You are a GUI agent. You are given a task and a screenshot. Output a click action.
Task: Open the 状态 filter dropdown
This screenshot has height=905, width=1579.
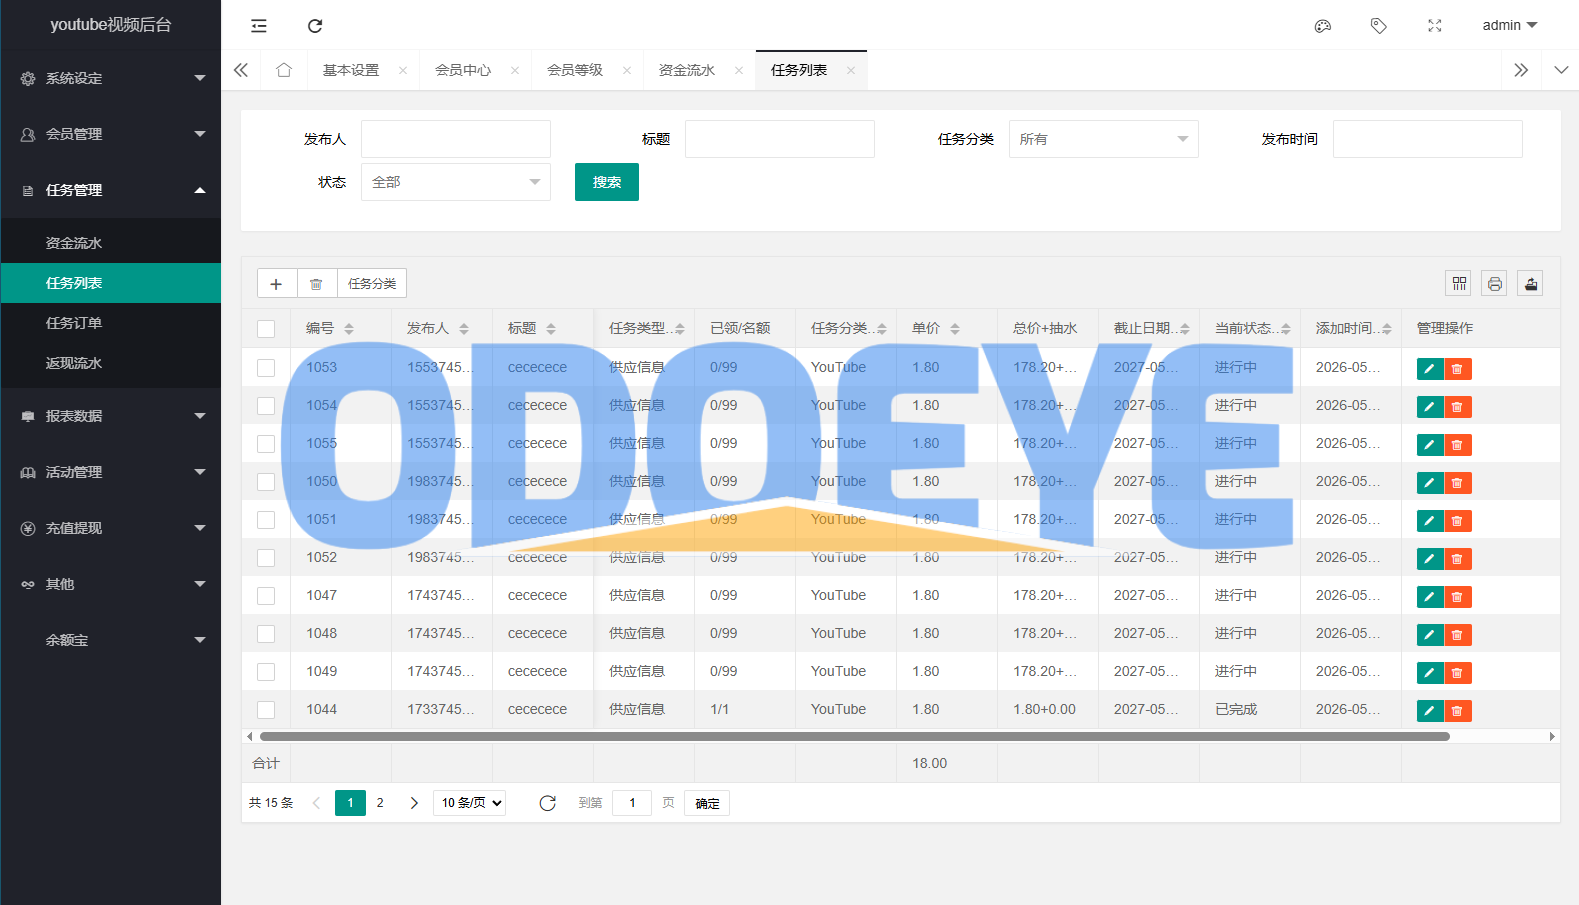click(456, 182)
